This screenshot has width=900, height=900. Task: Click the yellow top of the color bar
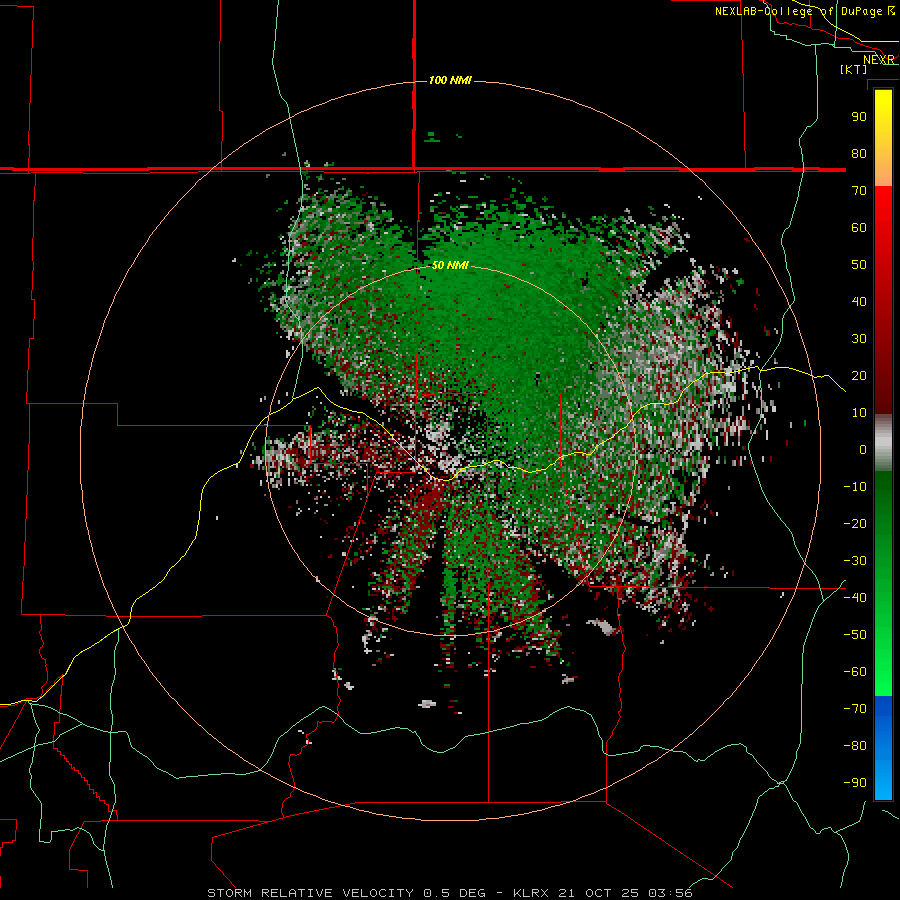point(883,106)
